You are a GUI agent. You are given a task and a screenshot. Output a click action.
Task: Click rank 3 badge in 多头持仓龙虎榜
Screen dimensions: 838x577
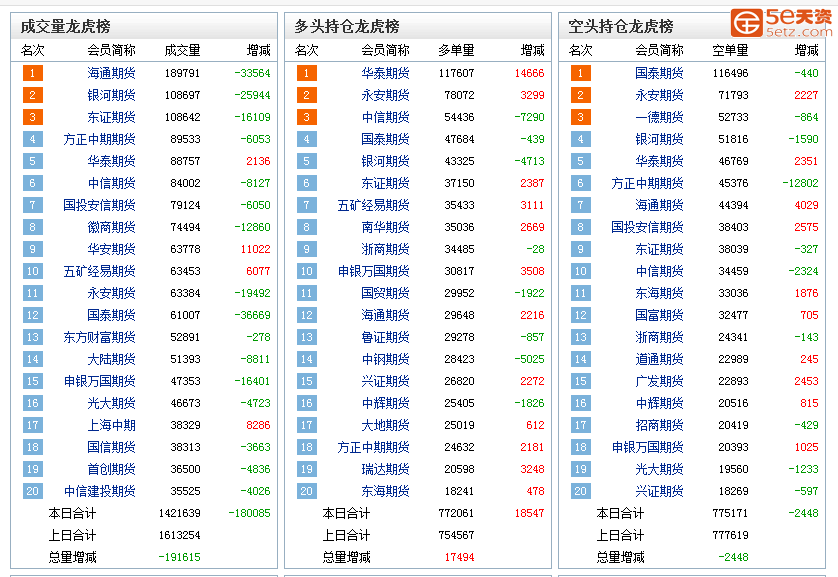pos(307,117)
